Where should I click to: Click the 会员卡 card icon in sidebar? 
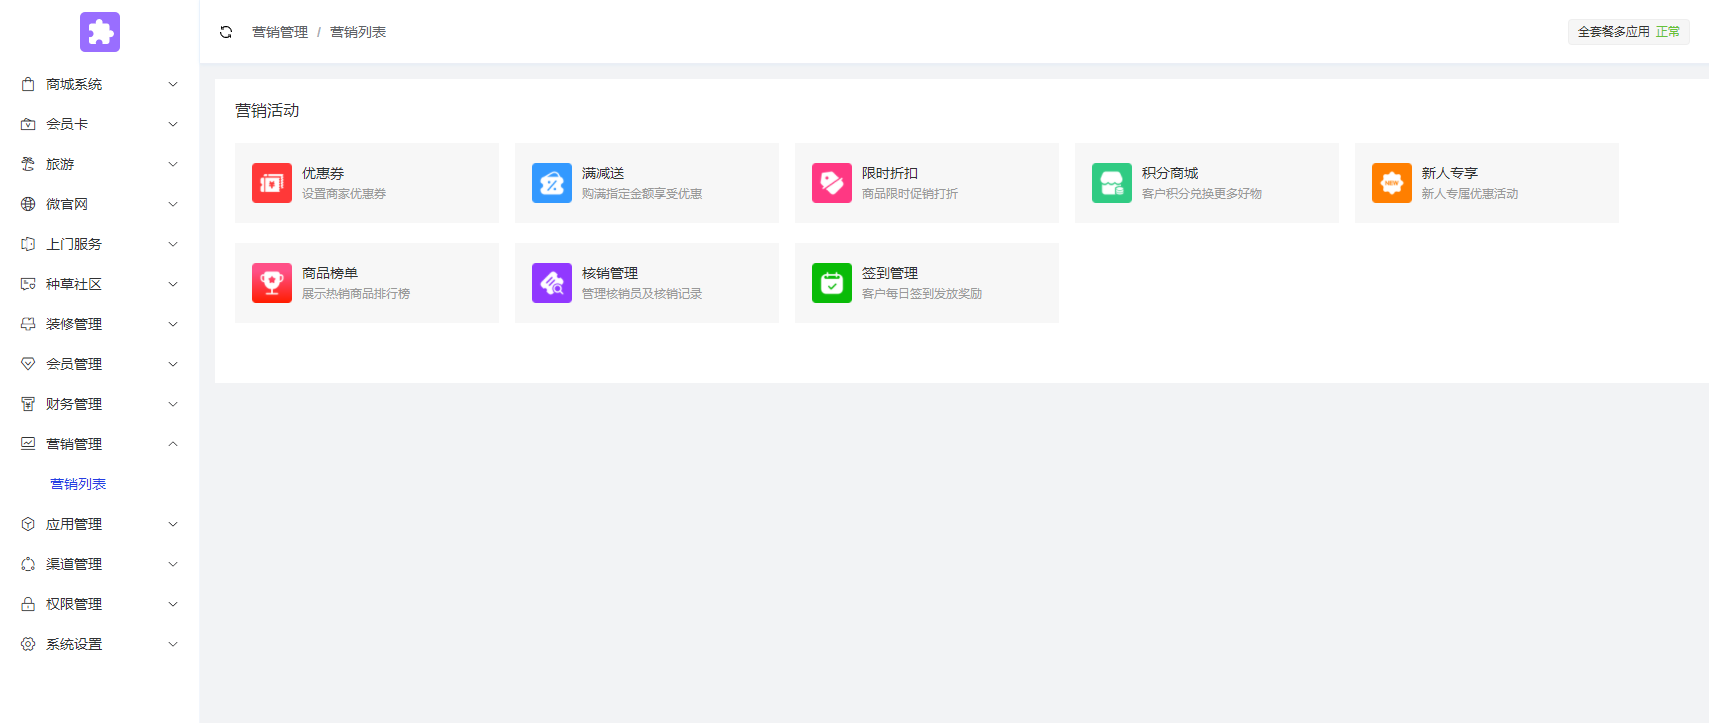pyautogui.click(x=28, y=124)
